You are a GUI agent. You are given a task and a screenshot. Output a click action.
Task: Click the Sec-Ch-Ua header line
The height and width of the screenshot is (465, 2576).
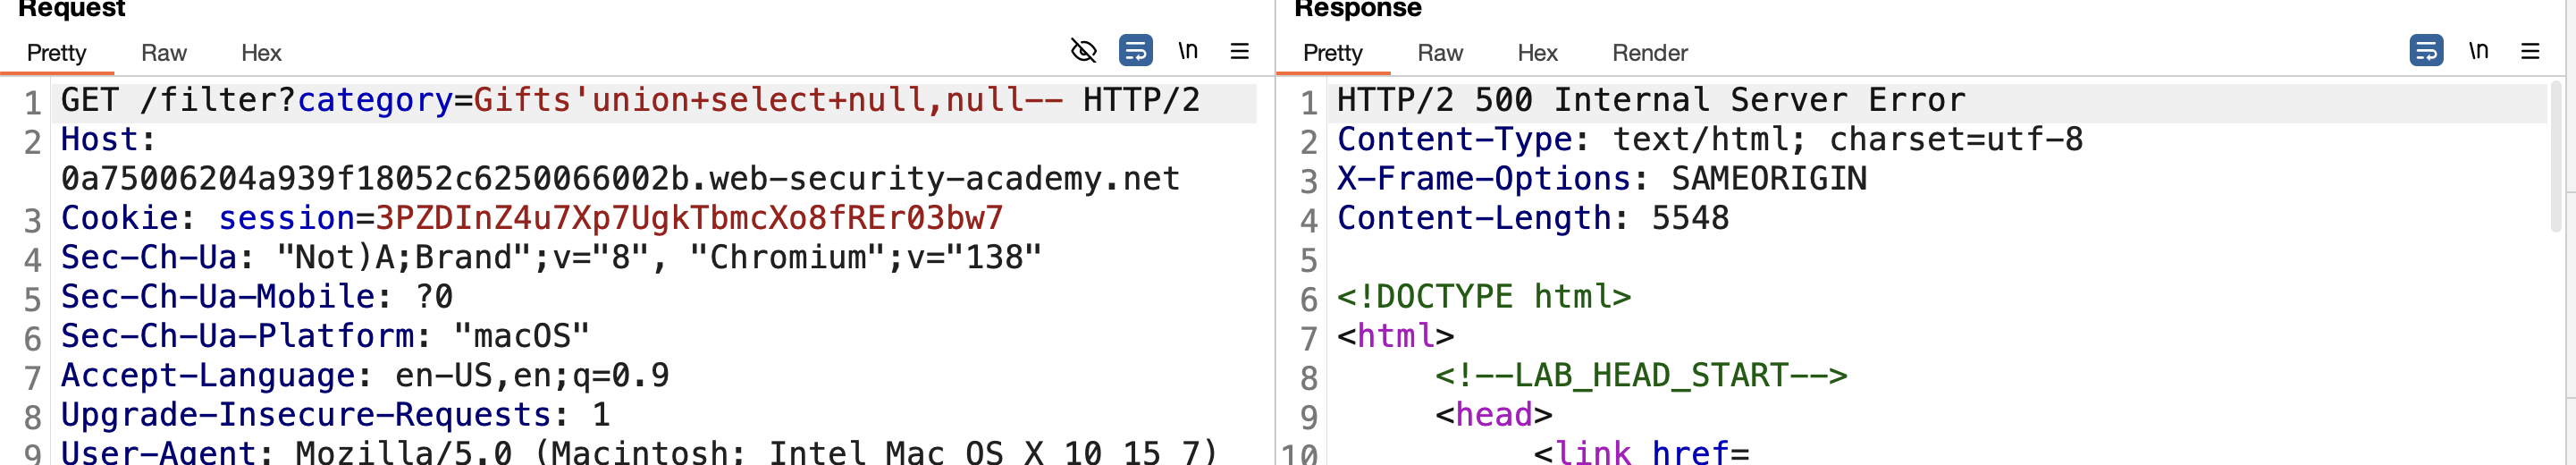pyautogui.click(x=551, y=257)
